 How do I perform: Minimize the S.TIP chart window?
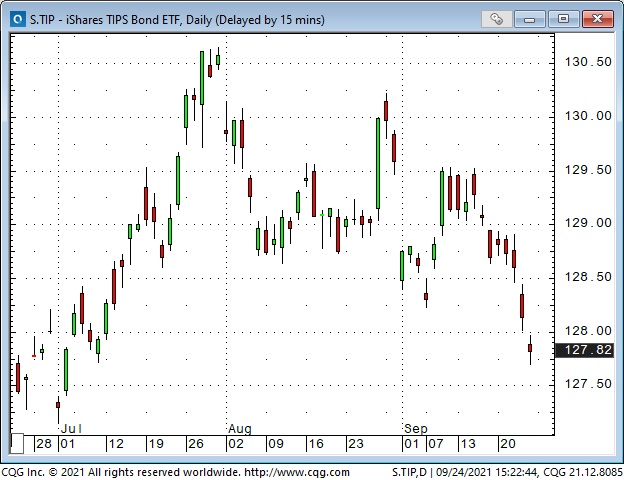[529, 19]
